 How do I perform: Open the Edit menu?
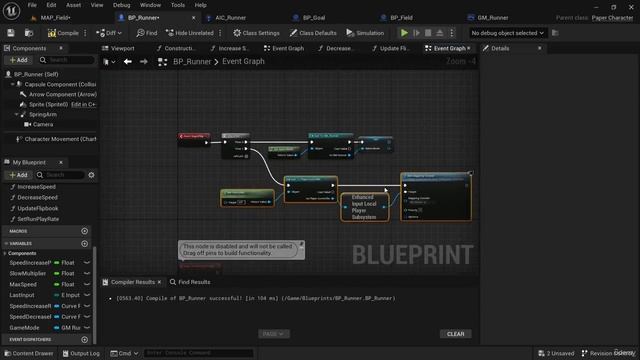[x=51, y=5]
